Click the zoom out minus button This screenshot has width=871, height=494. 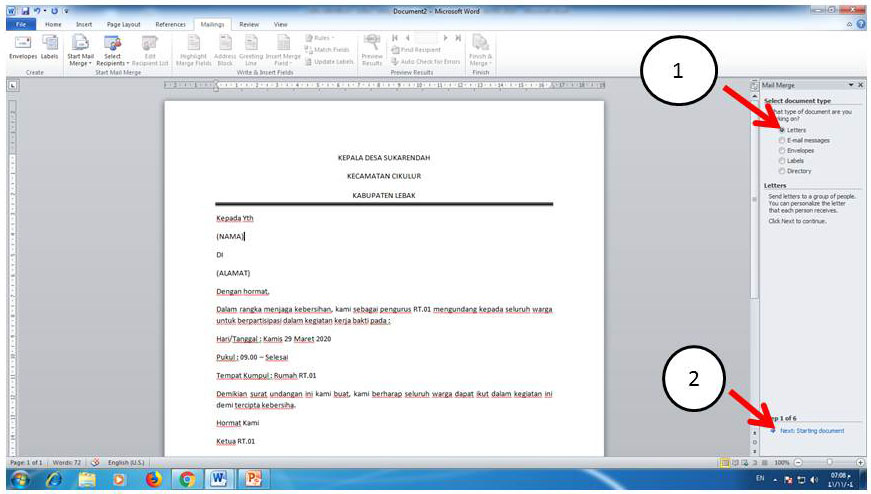point(798,462)
